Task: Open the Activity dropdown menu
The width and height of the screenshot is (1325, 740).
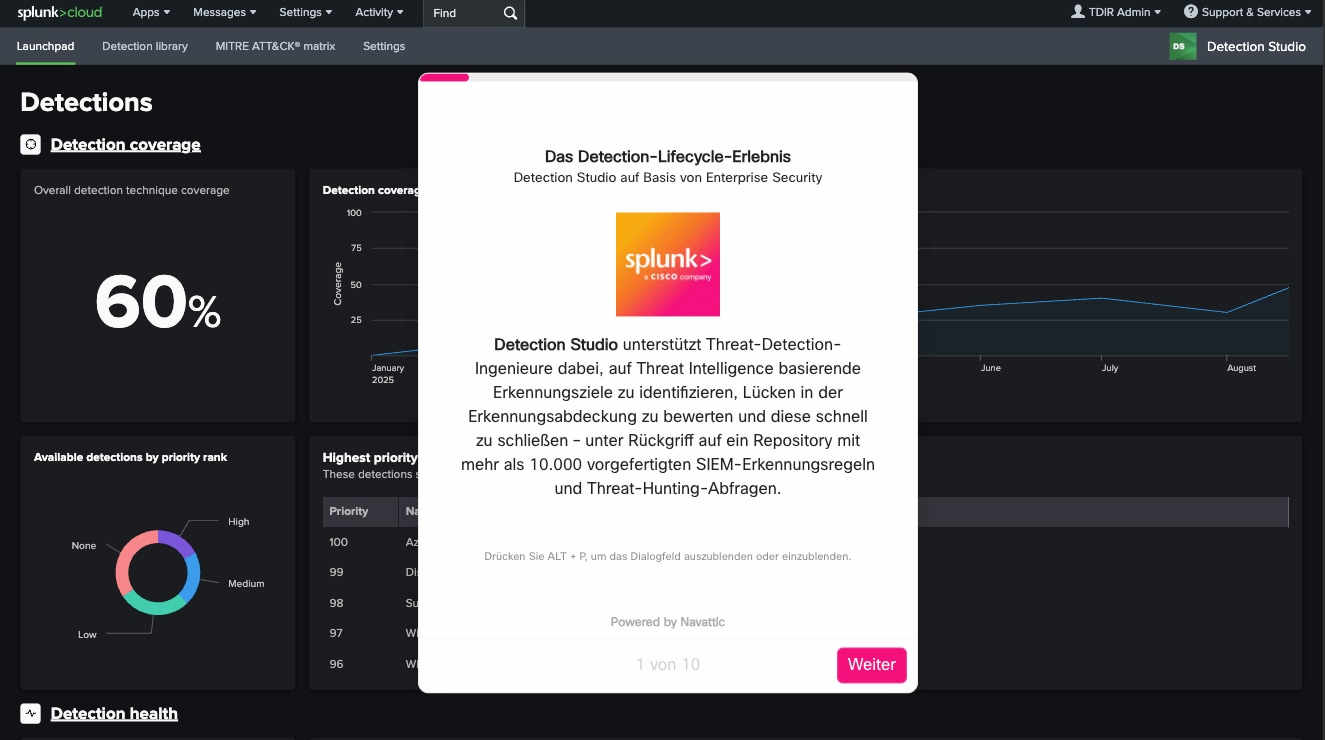Action: [x=379, y=13]
